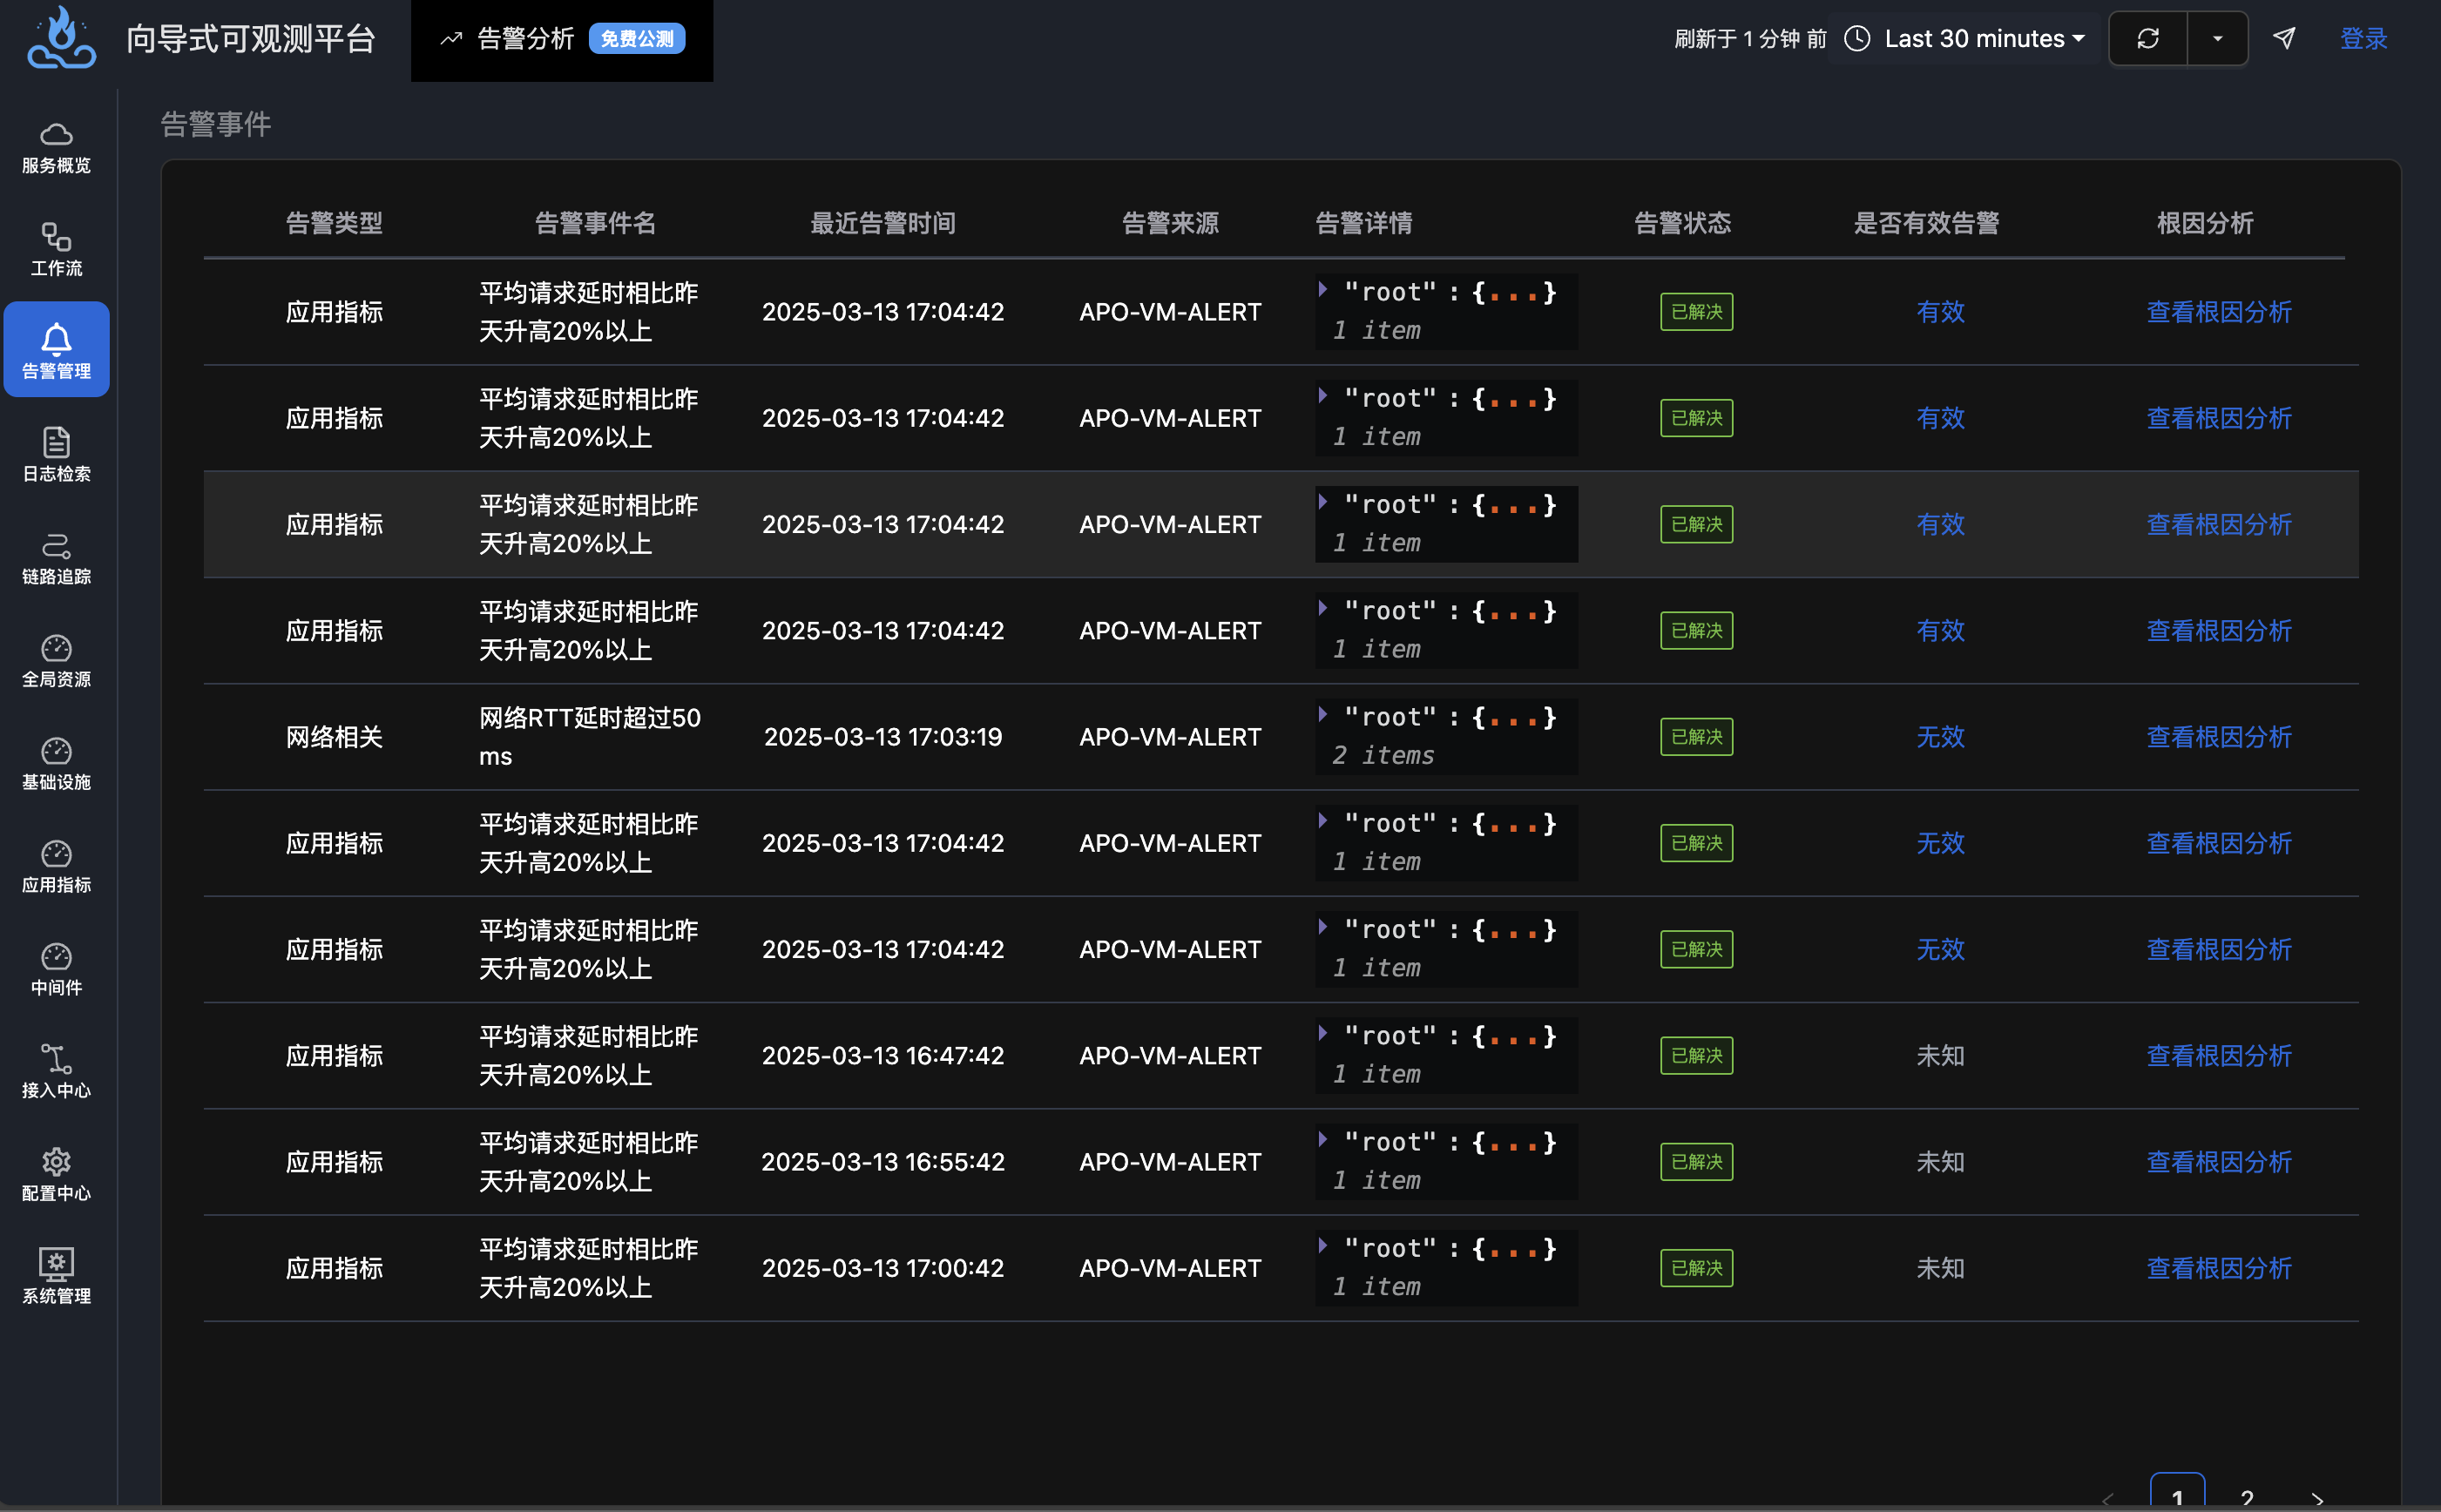Expand root JSON in 16:47:42 alert row

coord(1324,1033)
